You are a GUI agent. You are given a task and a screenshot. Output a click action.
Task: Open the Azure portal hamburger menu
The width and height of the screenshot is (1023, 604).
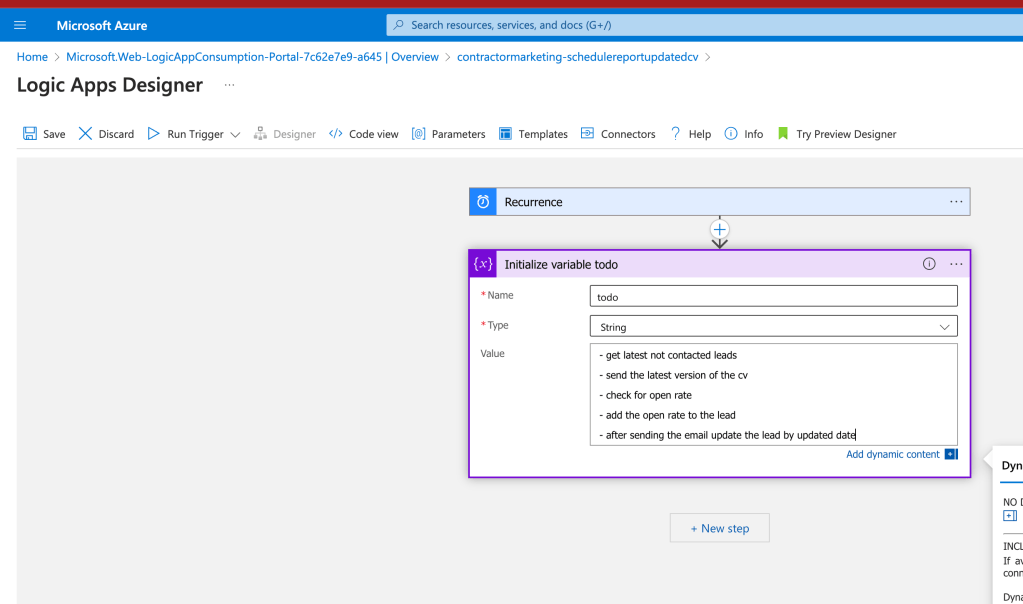coord(20,25)
